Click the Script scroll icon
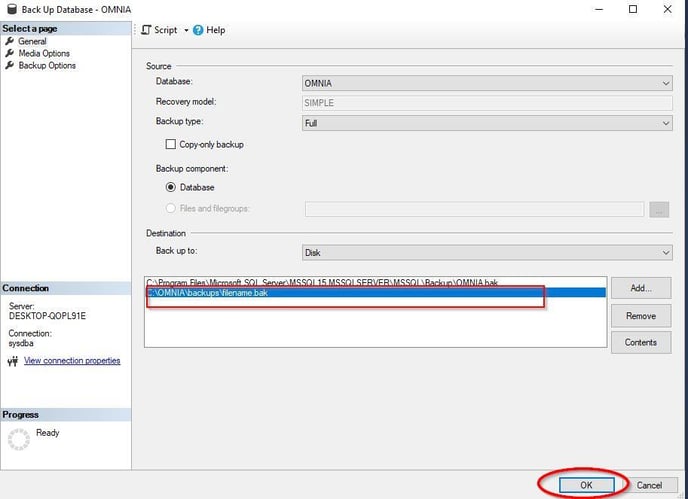The width and height of the screenshot is (688, 499). (x=146, y=30)
